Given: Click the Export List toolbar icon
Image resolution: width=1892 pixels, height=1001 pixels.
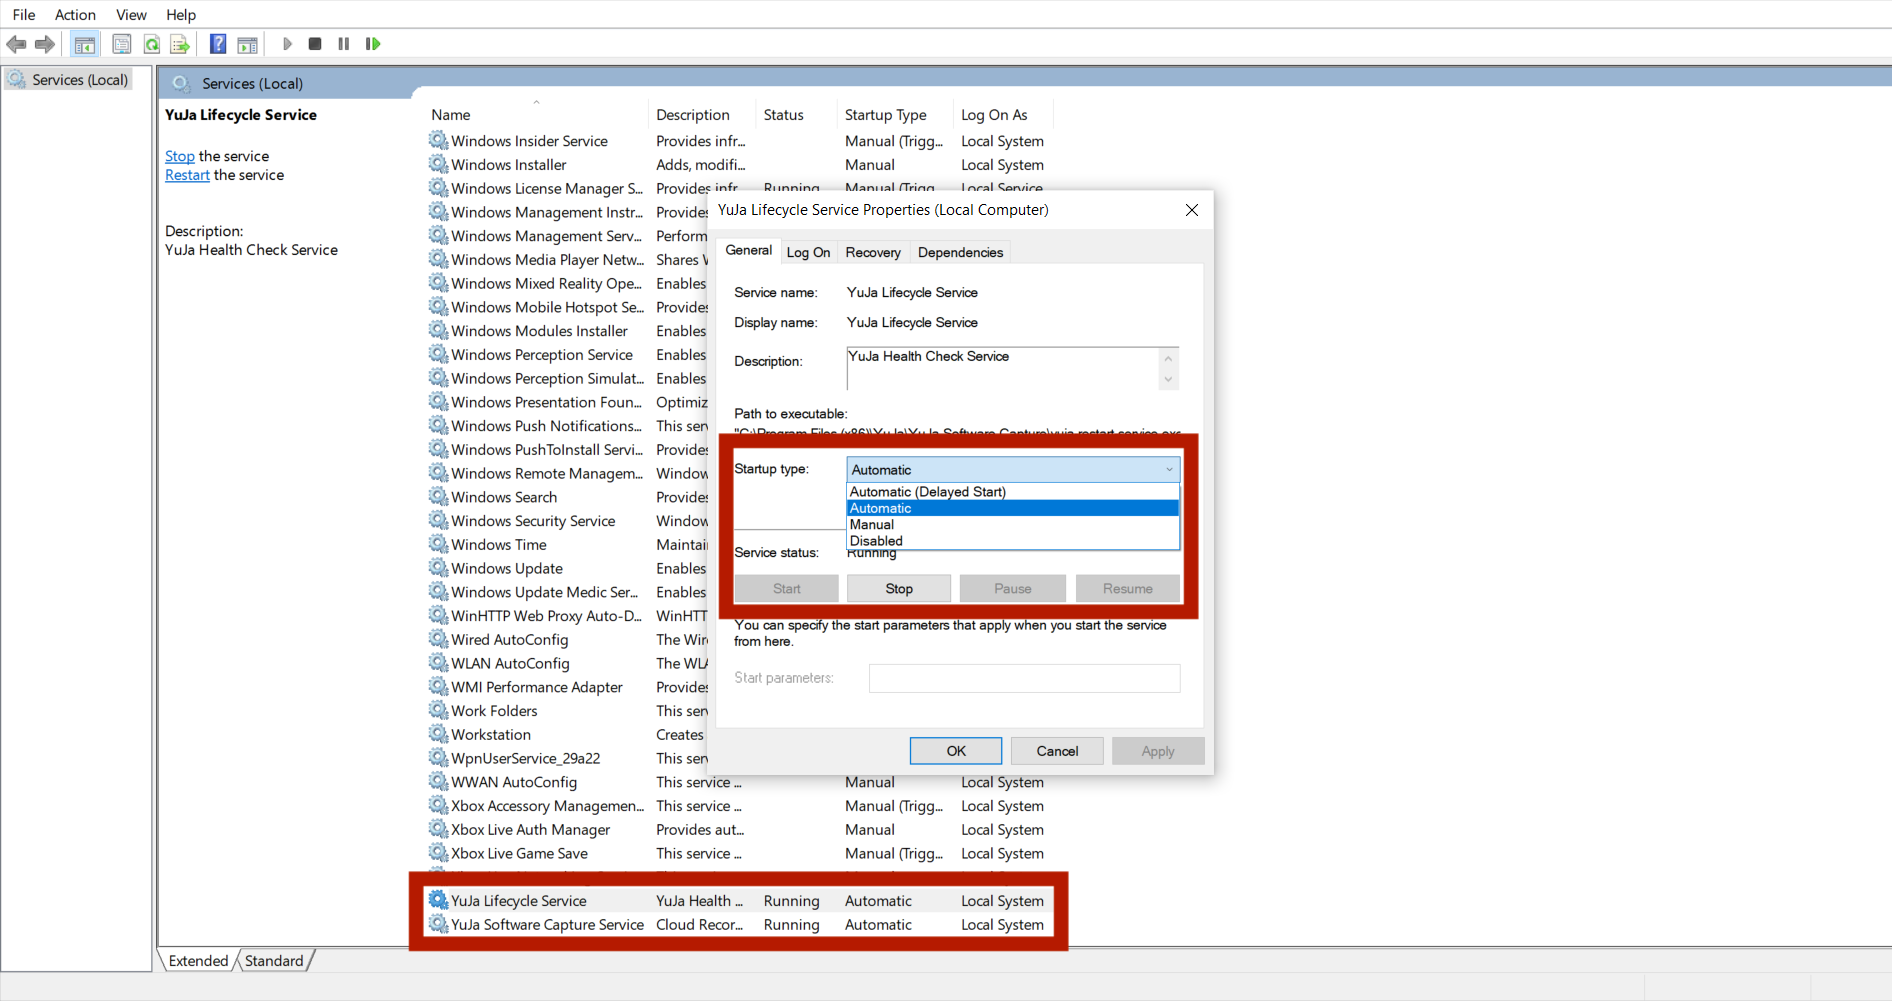Looking at the screenshot, I should coord(180,44).
